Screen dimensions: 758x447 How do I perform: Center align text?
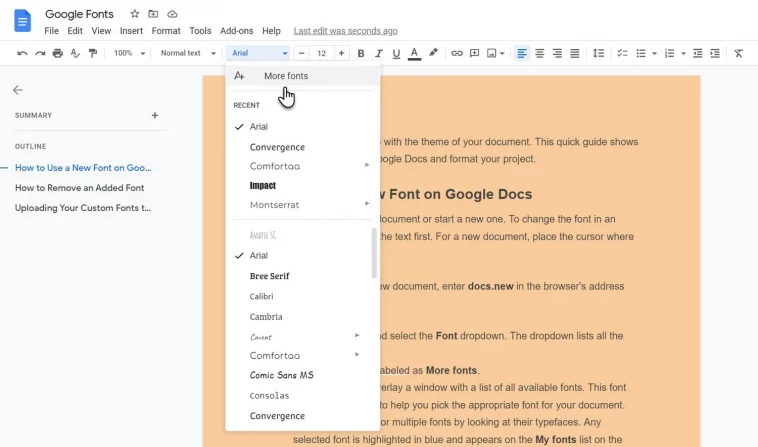[539, 53]
